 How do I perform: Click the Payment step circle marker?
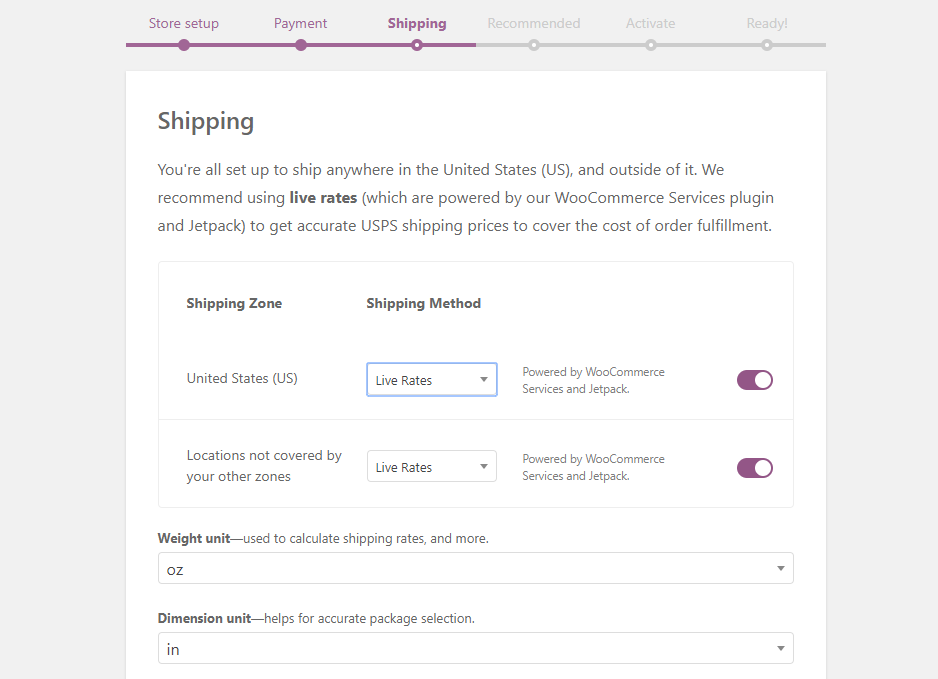click(301, 45)
